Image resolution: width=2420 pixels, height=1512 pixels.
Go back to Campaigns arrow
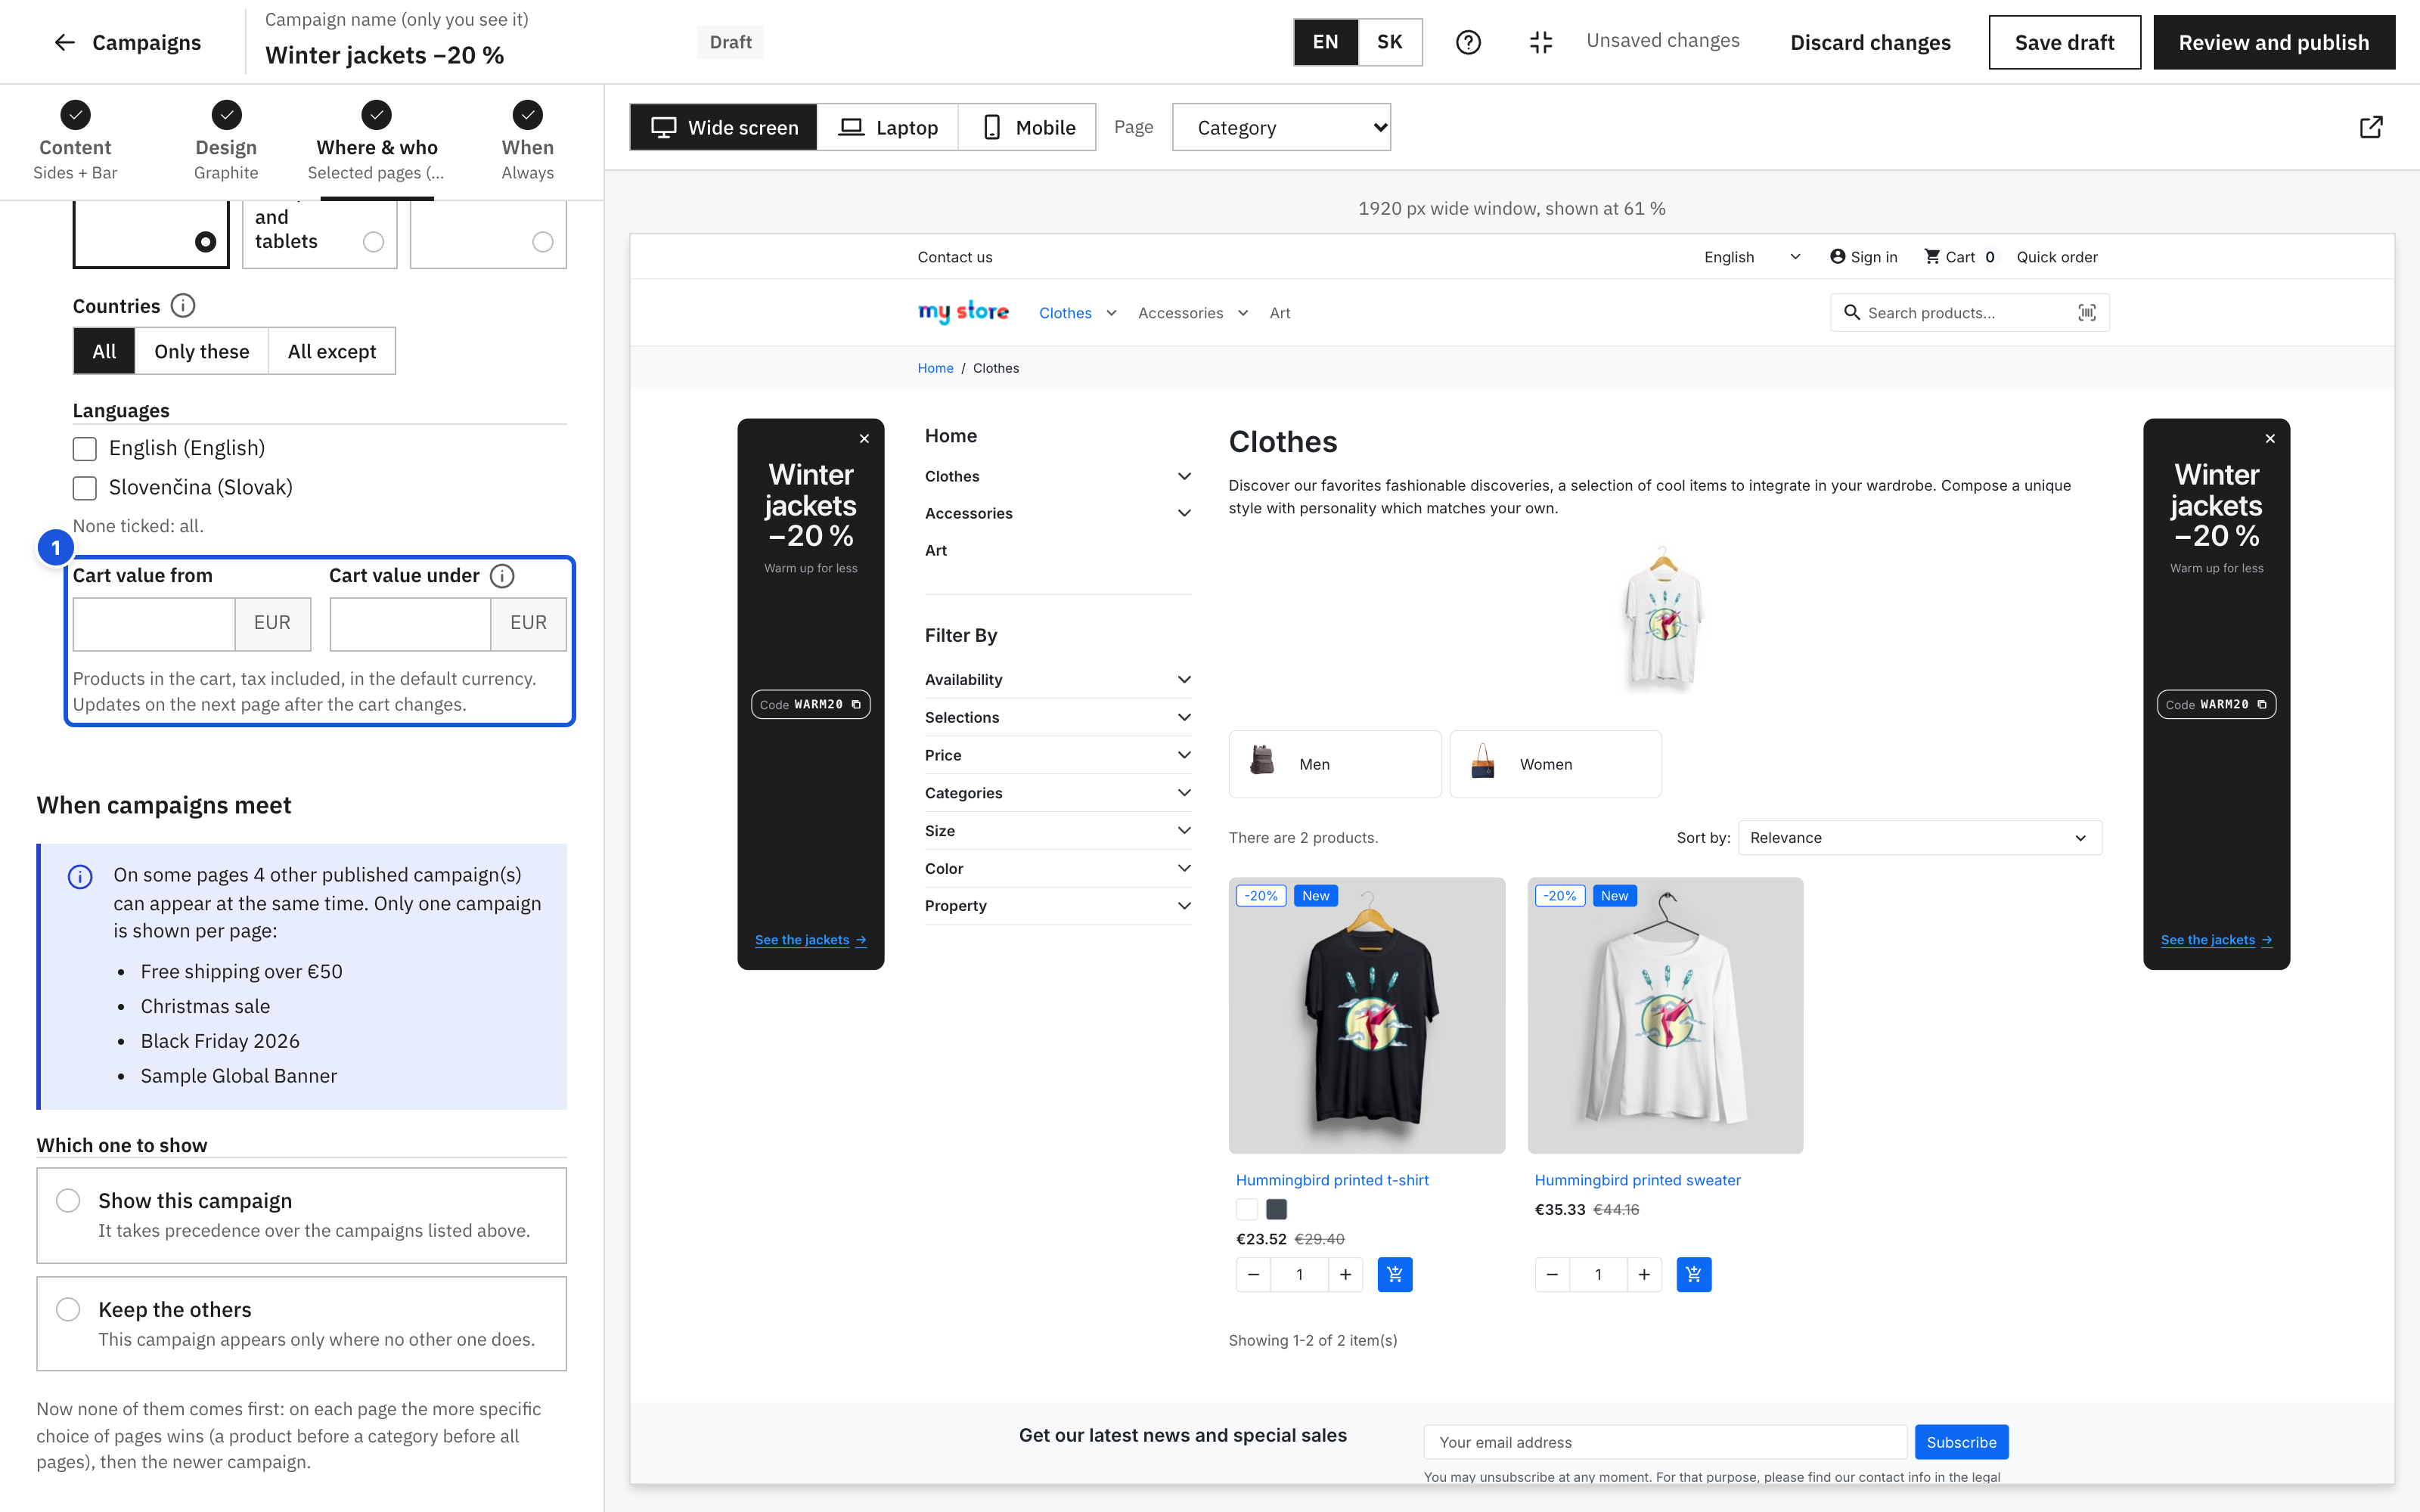[x=65, y=42]
